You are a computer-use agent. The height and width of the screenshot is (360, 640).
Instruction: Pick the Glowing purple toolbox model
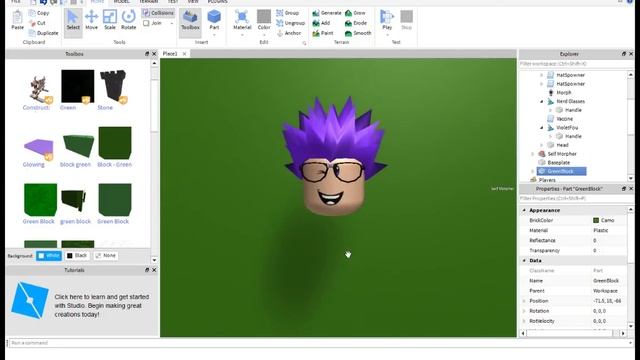(38, 148)
